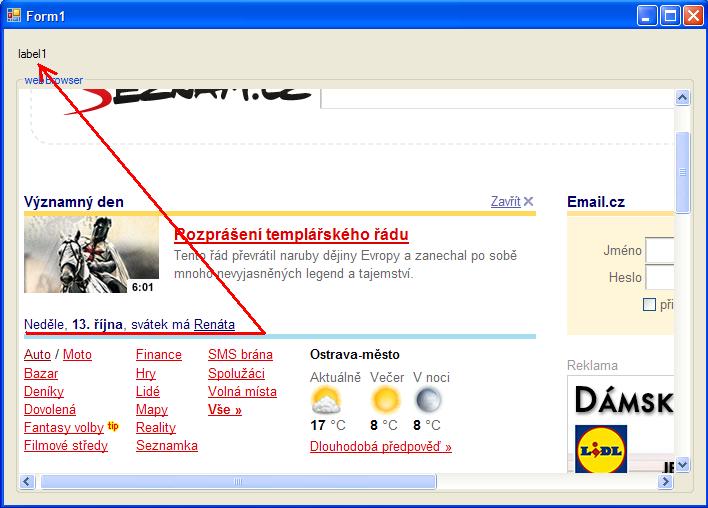This screenshot has width=708, height=508.
Task: Click the Významný den heading
Action: (x=74, y=202)
